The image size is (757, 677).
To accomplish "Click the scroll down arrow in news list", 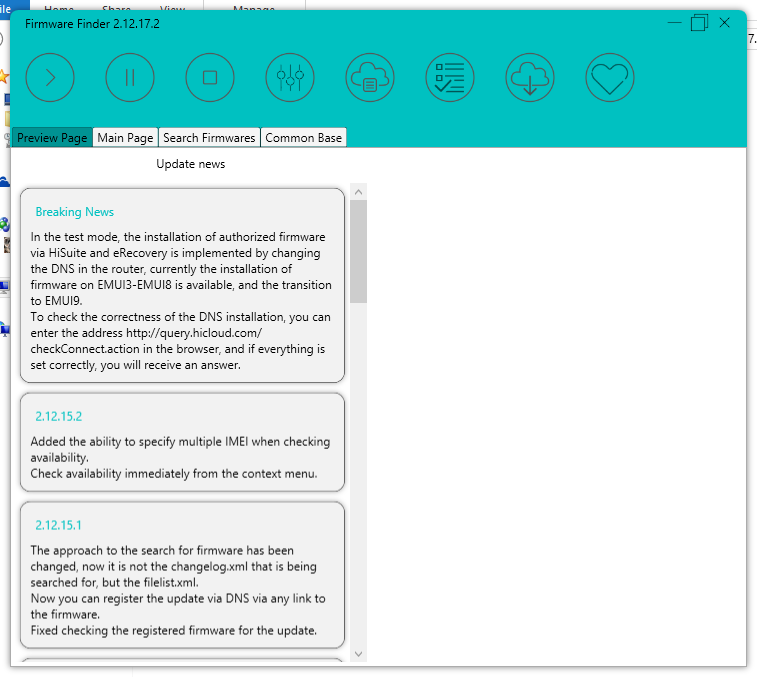I will 358,654.
